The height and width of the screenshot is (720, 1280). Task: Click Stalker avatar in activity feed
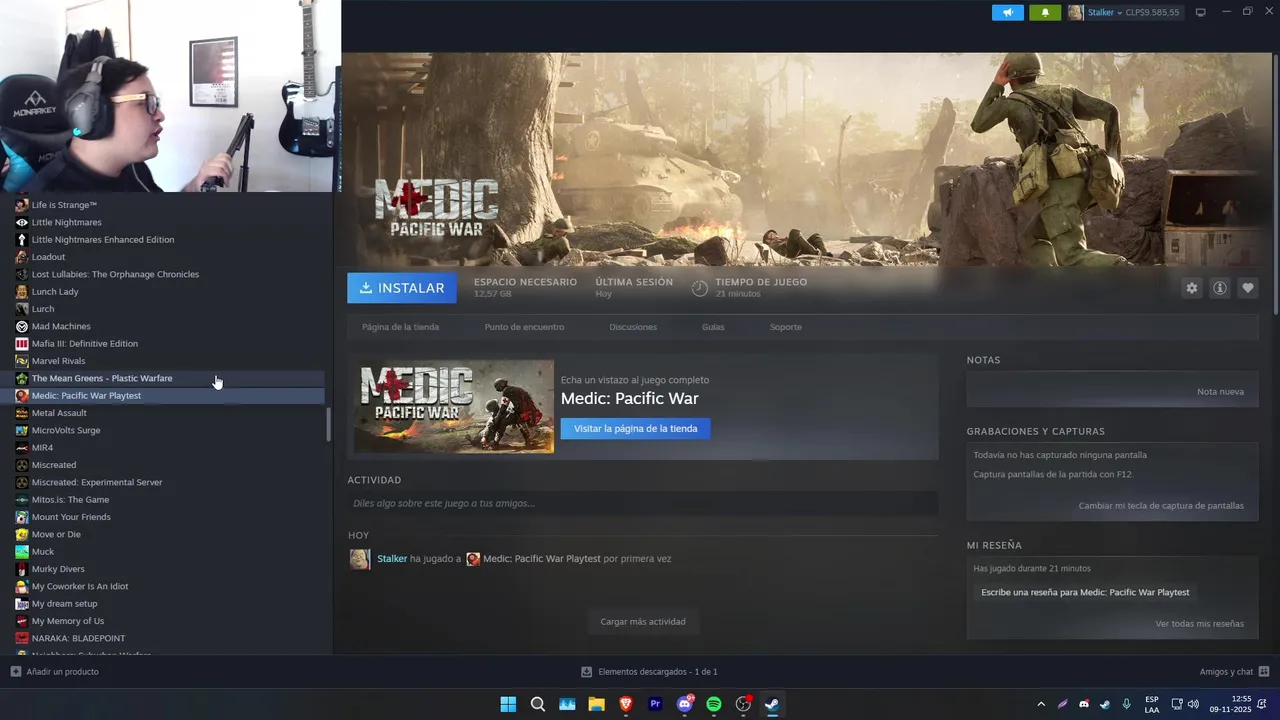(x=360, y=559)
